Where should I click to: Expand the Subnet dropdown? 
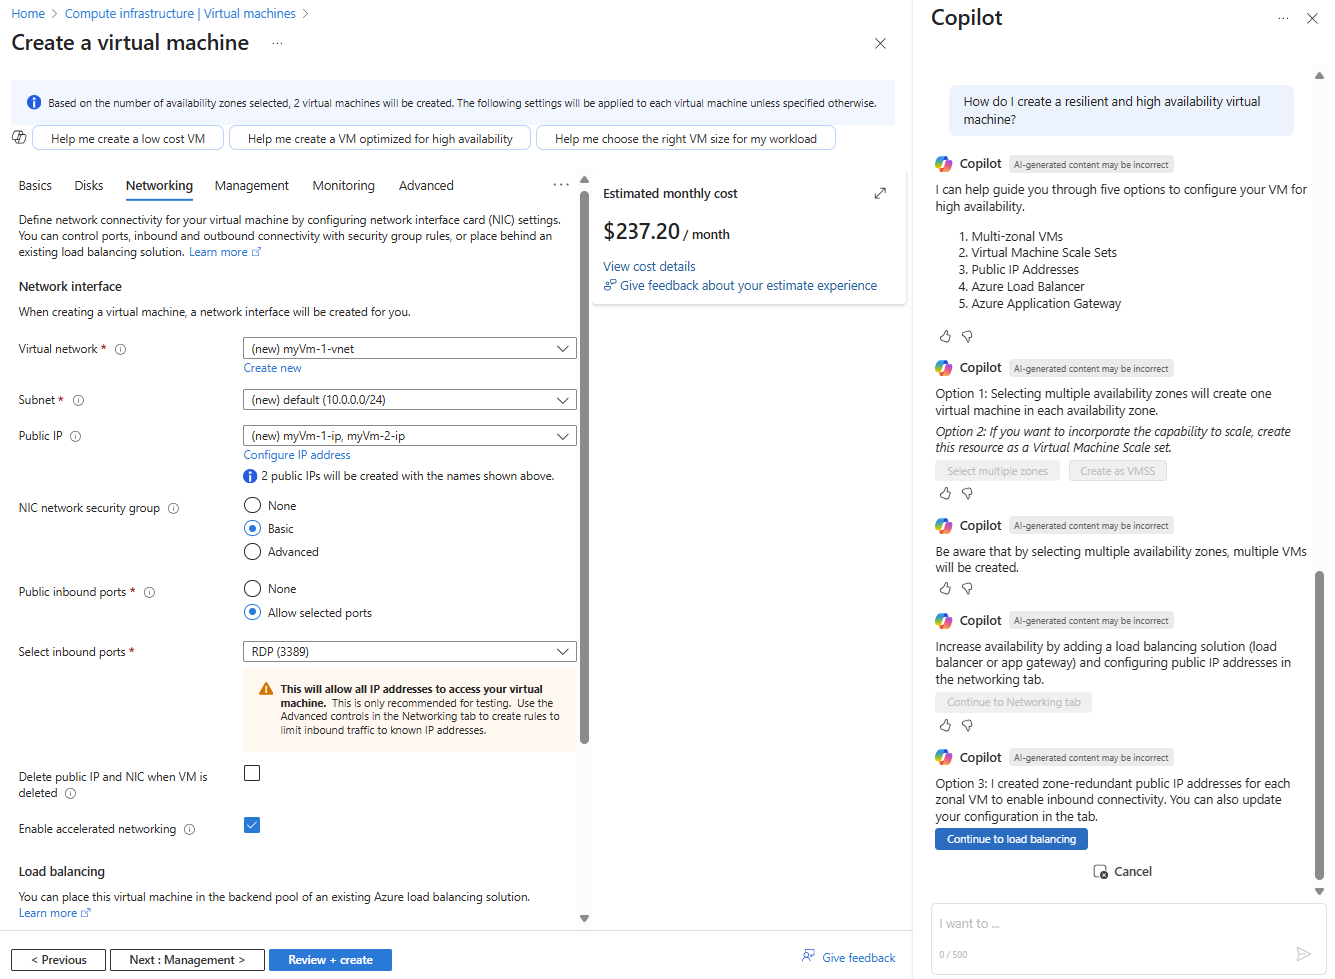(409, 400)
